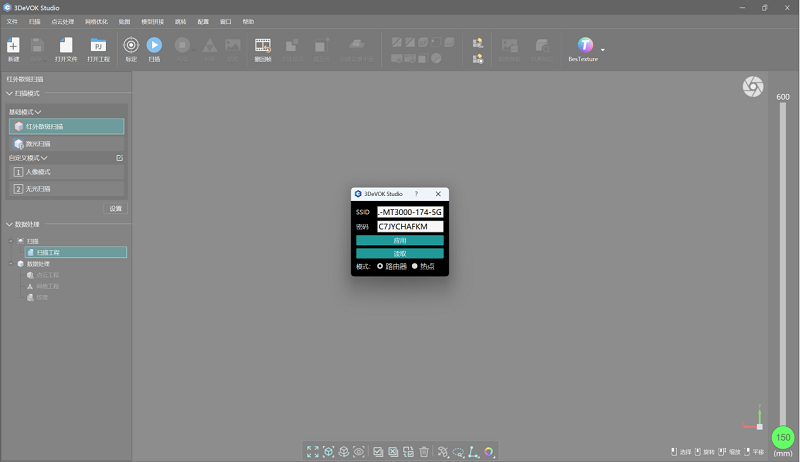Open the 模型拼接 menu
This screenshot has height=462, width=800.
pos(153,21)
